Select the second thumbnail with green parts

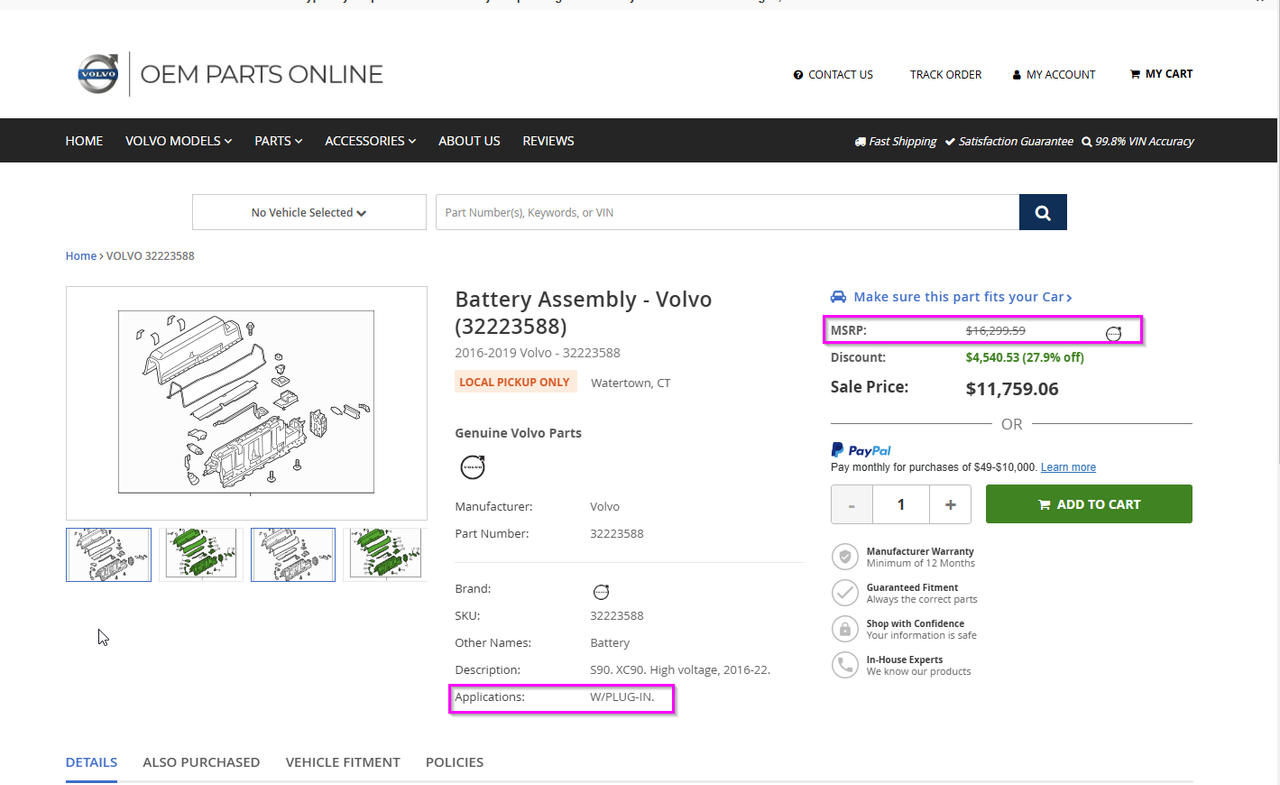pyautogui.click(x=201, y=555)
